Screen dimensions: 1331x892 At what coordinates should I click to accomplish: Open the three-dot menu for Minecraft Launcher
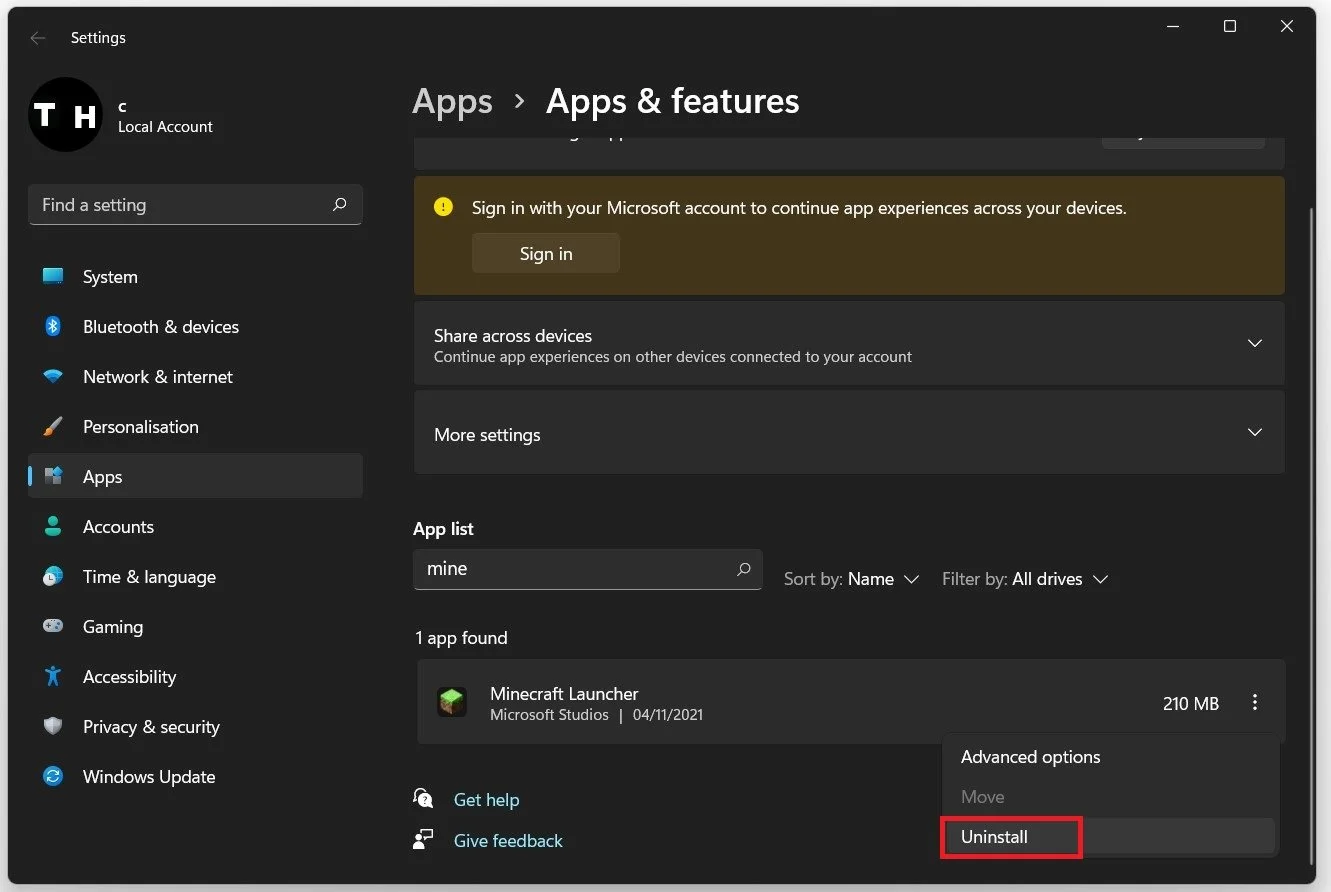point(1255,703)
